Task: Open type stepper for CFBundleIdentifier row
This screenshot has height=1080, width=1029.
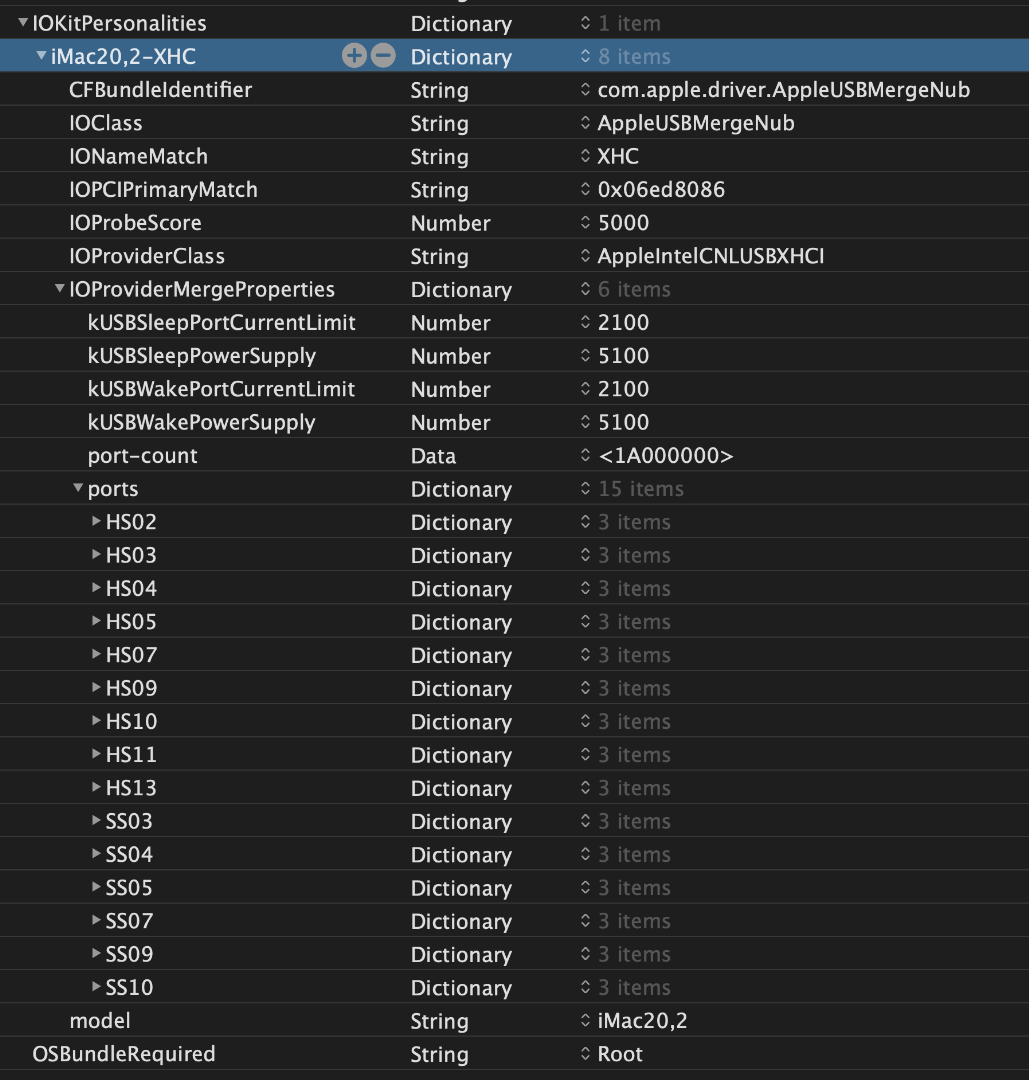Action: (x=585, y=90)
